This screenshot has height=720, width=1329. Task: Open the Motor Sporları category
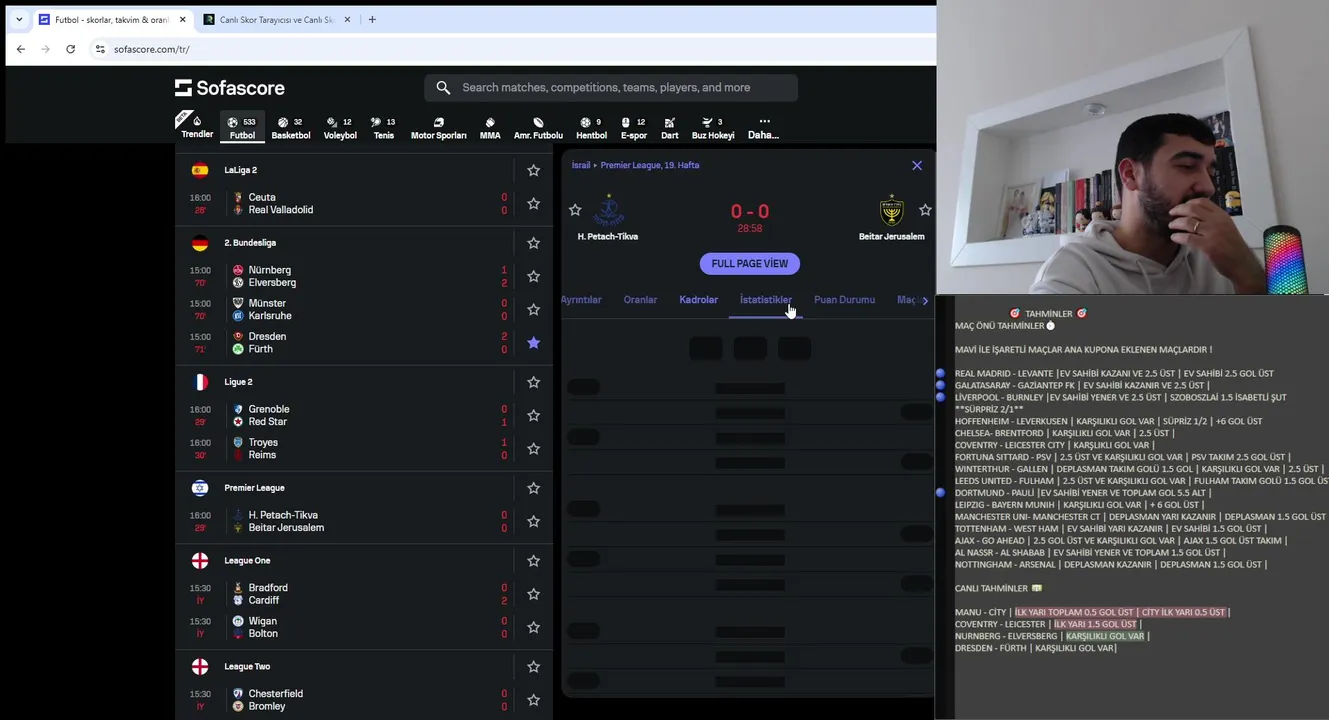pos(438,127)
